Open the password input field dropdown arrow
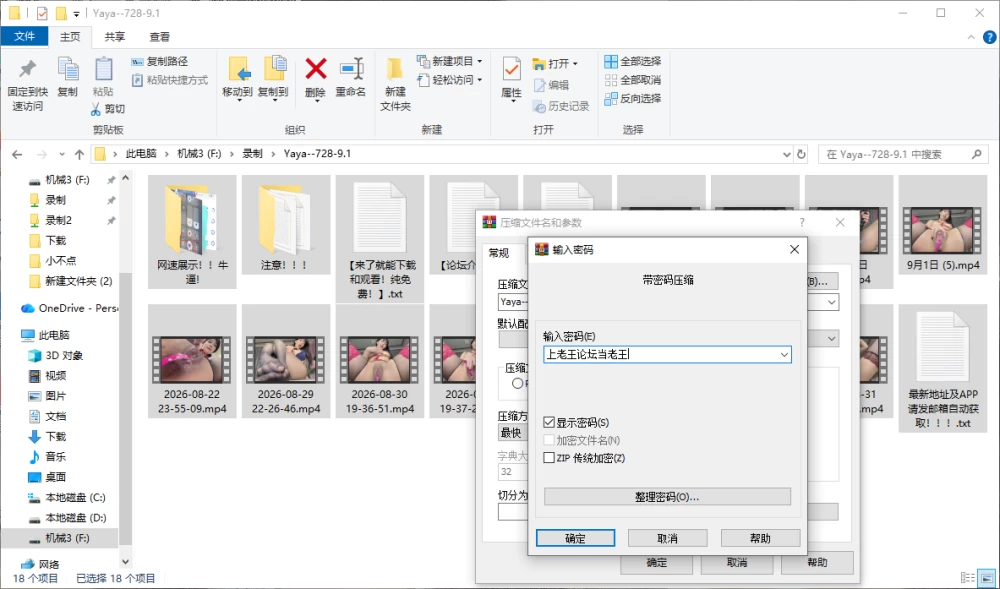Screen dimensions: 1000x589 (x=784, y=354)
